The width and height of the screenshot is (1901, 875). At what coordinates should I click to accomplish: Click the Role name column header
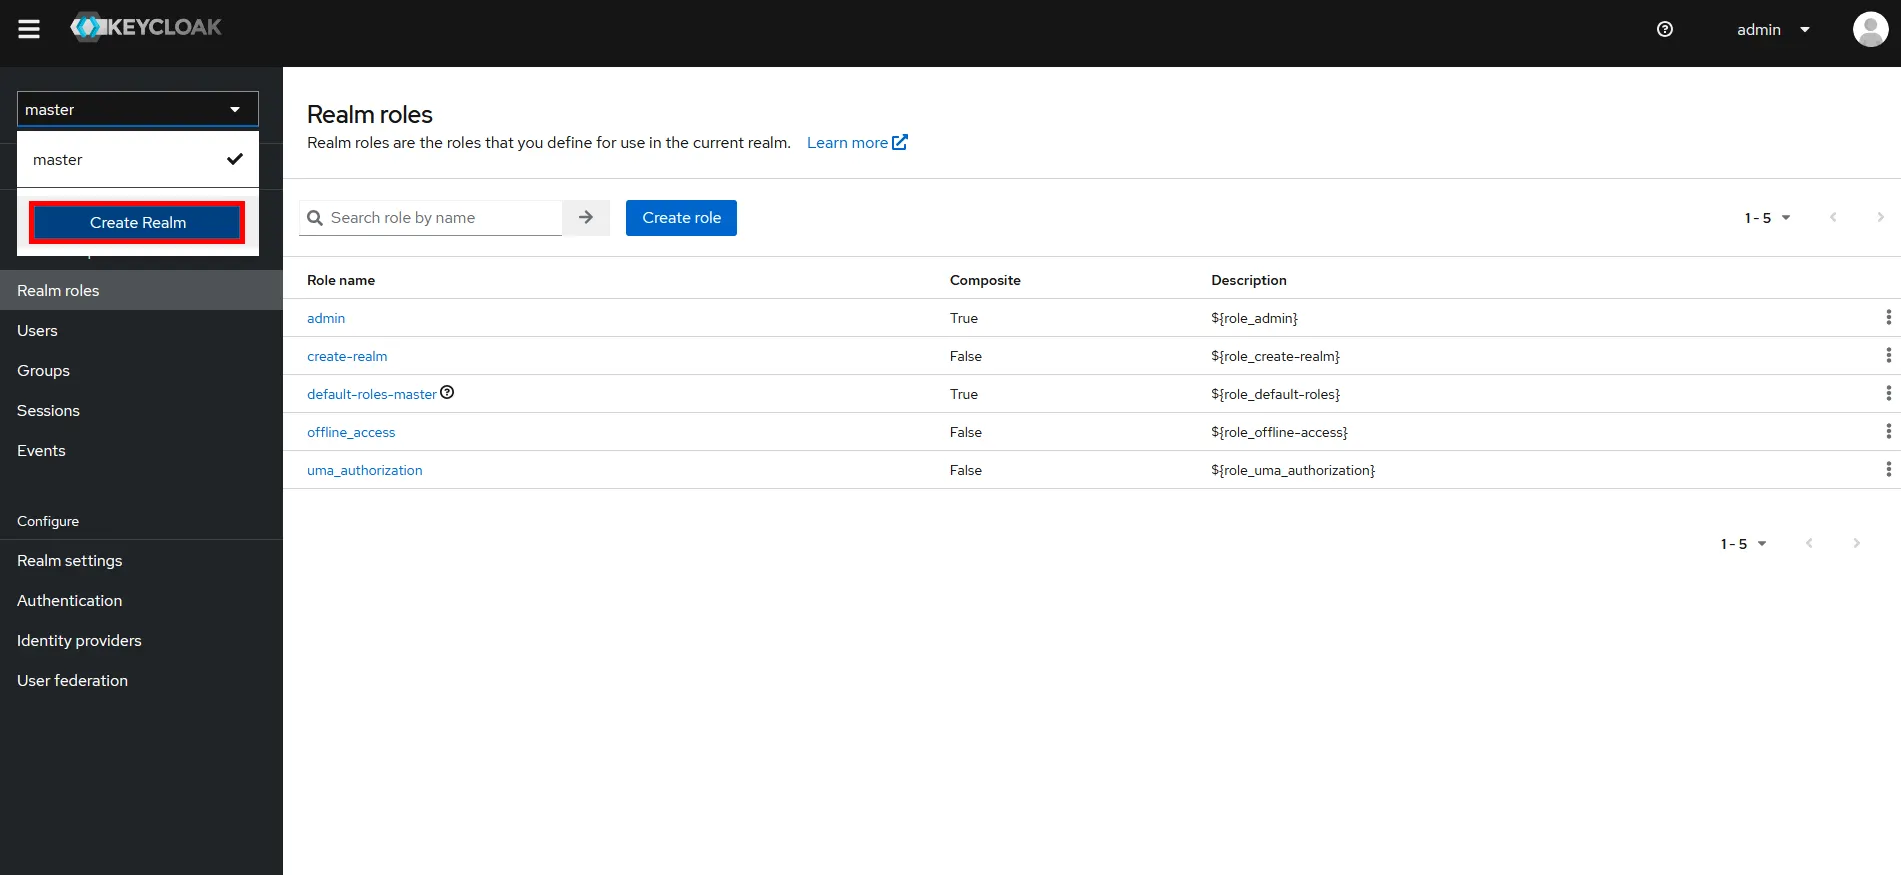tap(341, 280)
